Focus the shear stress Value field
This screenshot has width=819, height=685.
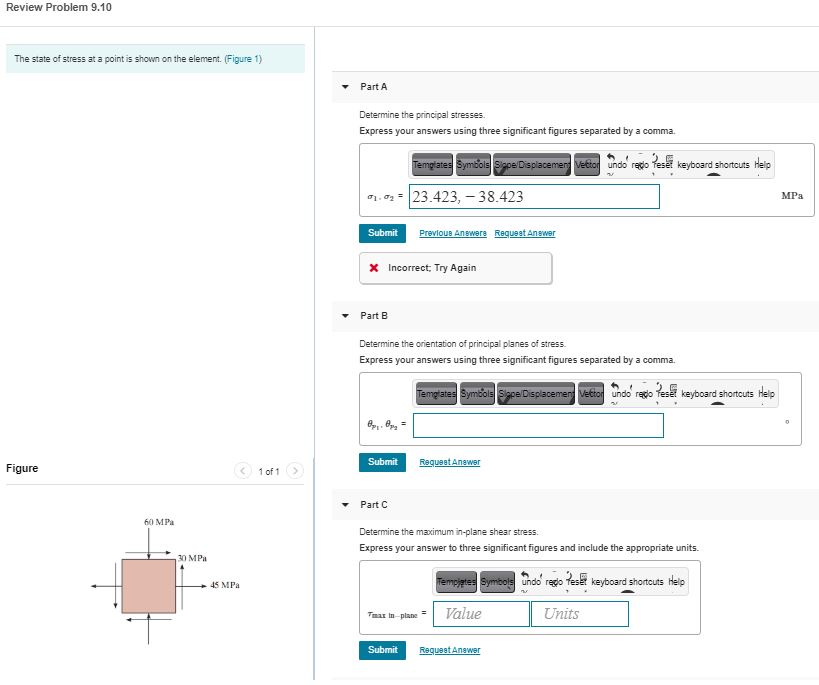(481, 614)
